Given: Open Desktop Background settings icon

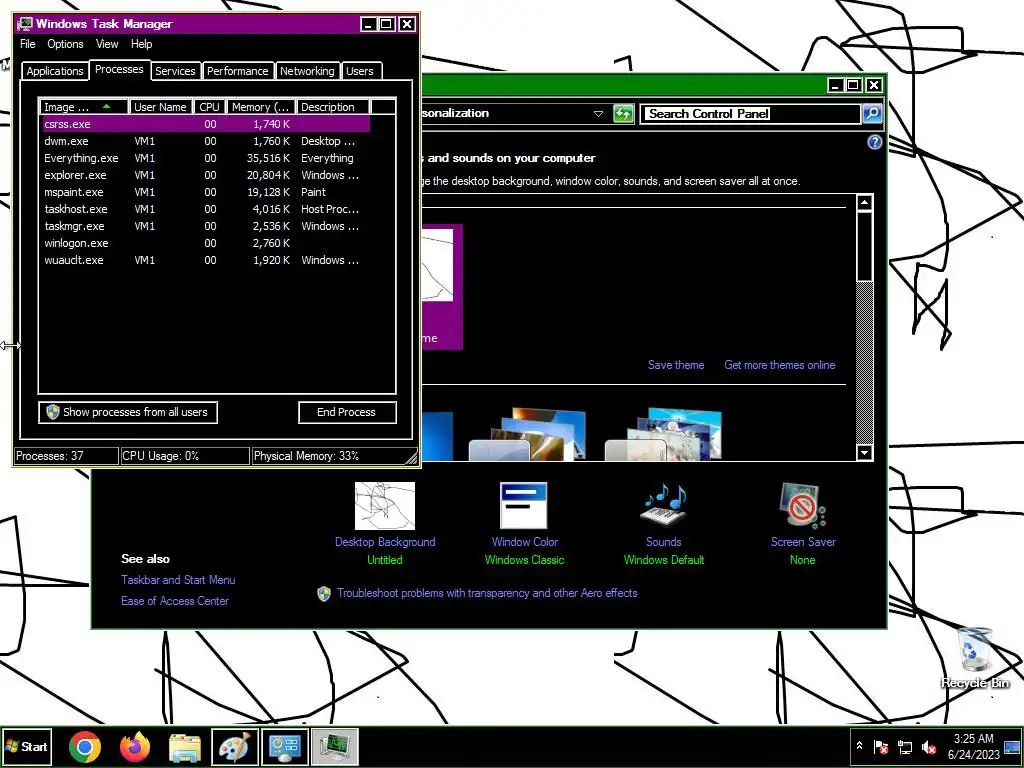Looking at the screenshot, I should coord(385,506).
